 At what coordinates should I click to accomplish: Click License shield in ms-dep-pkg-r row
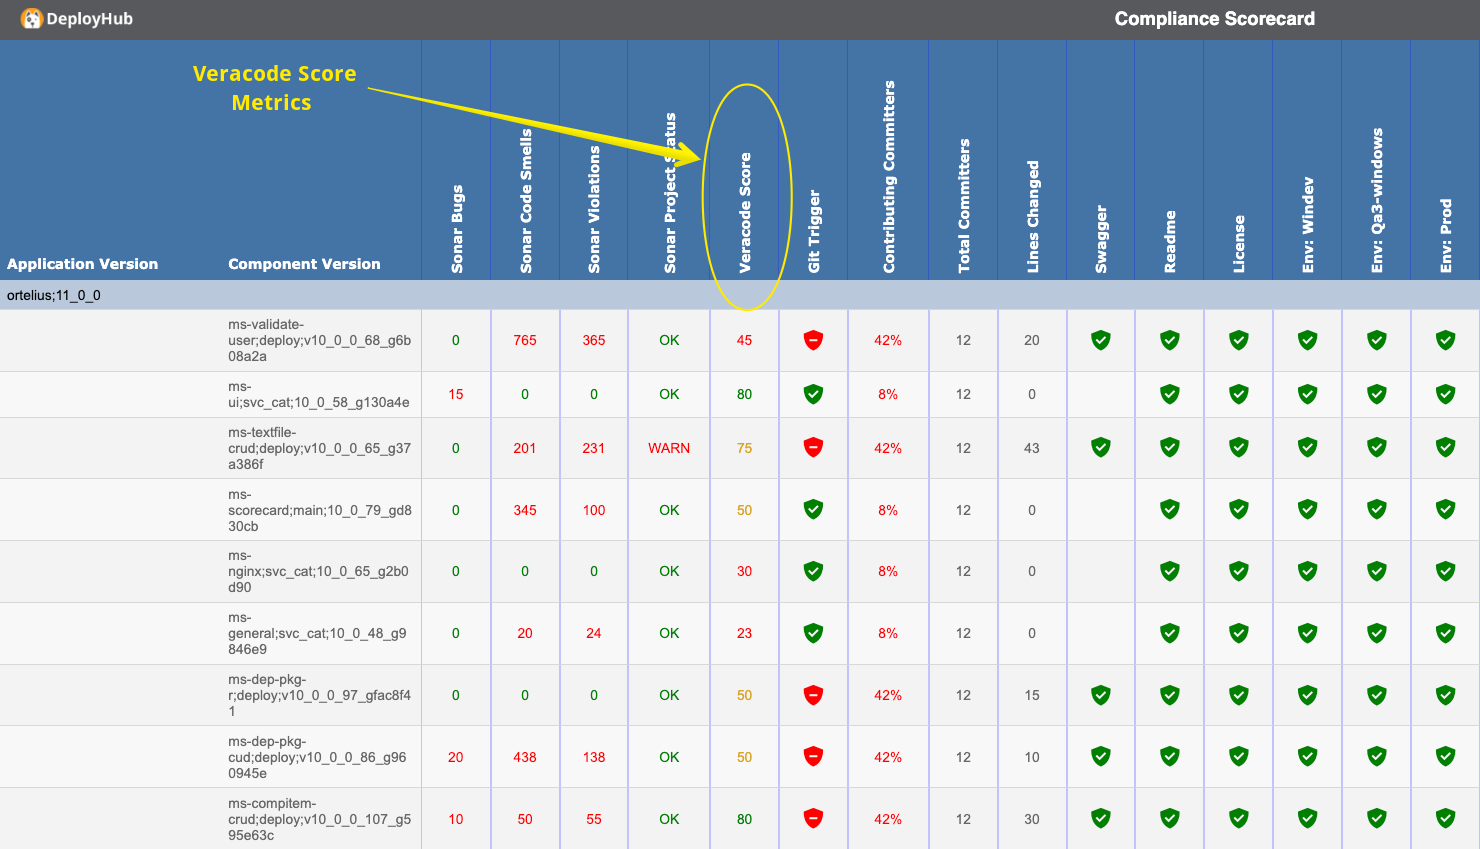click(1239, 695)
